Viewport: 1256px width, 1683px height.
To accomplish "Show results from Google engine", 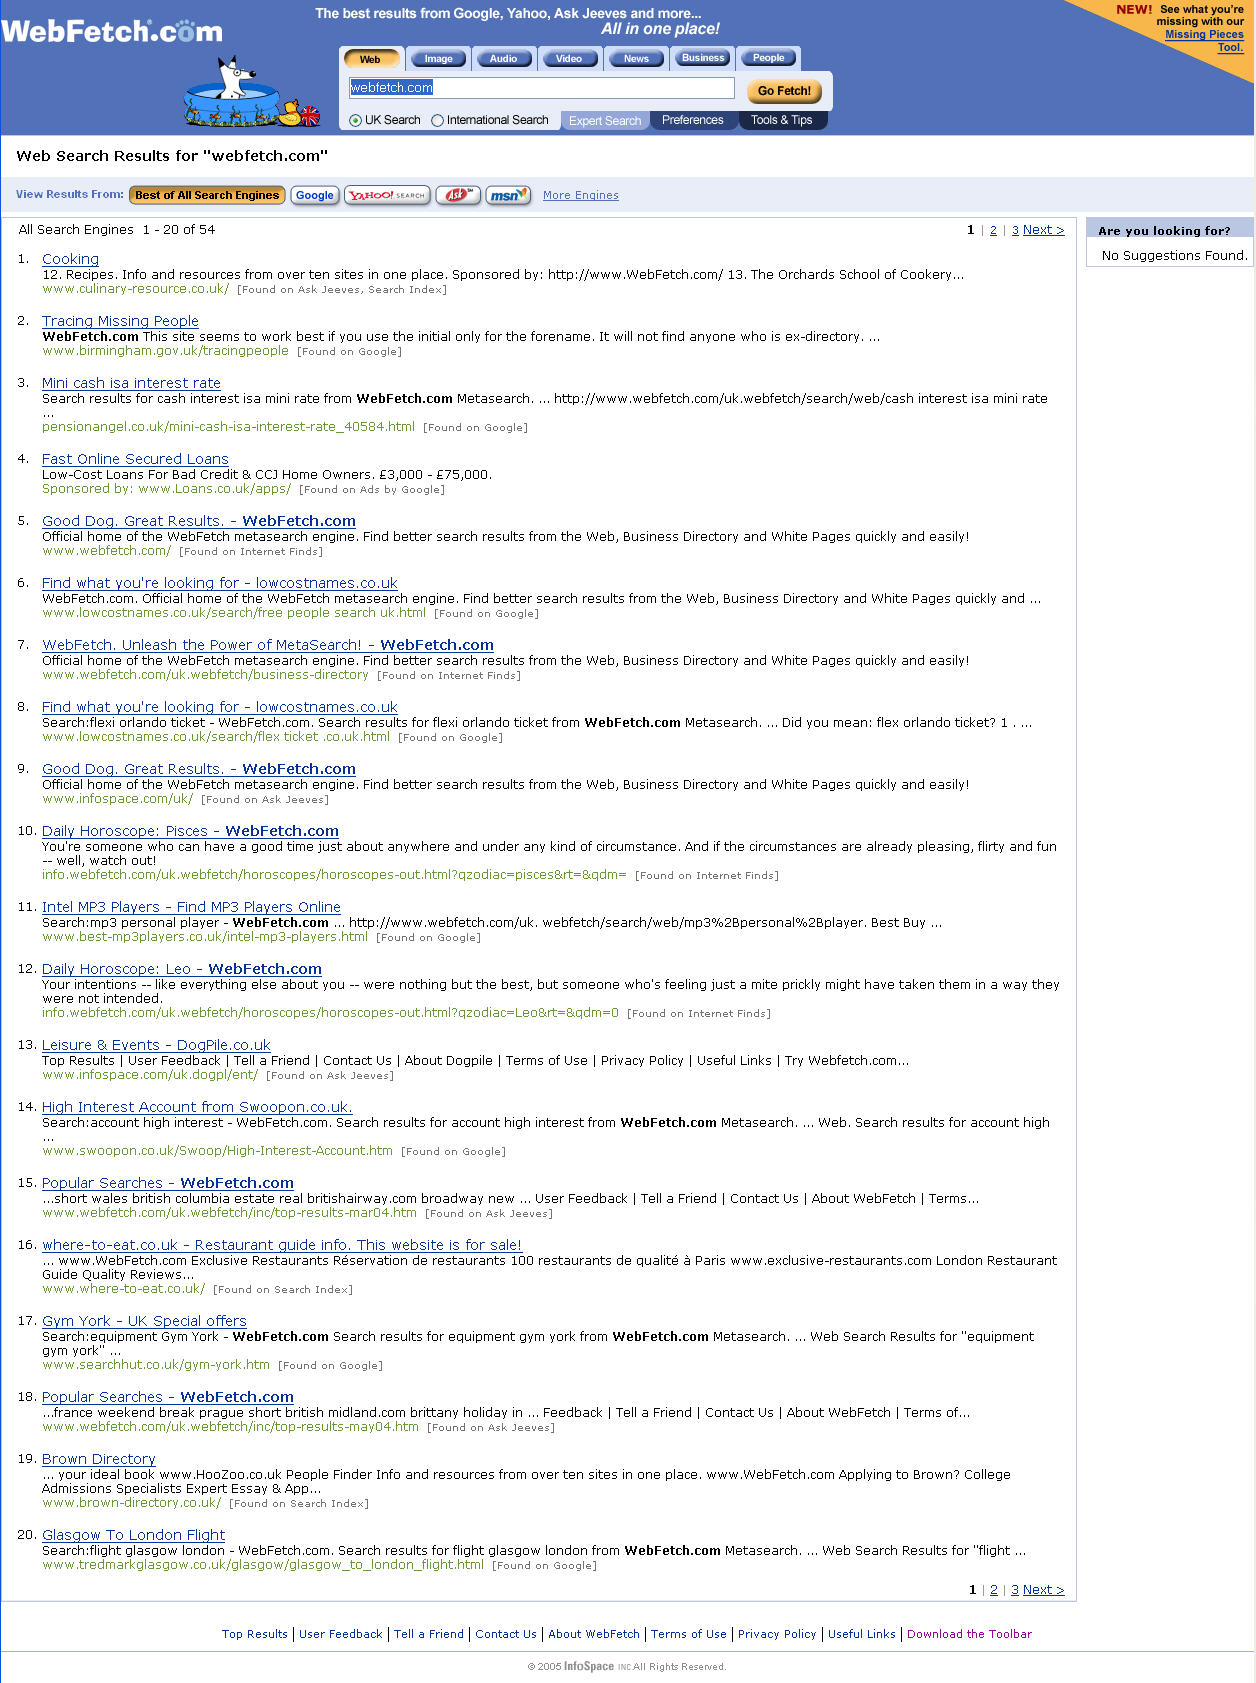I will (315, 195).
